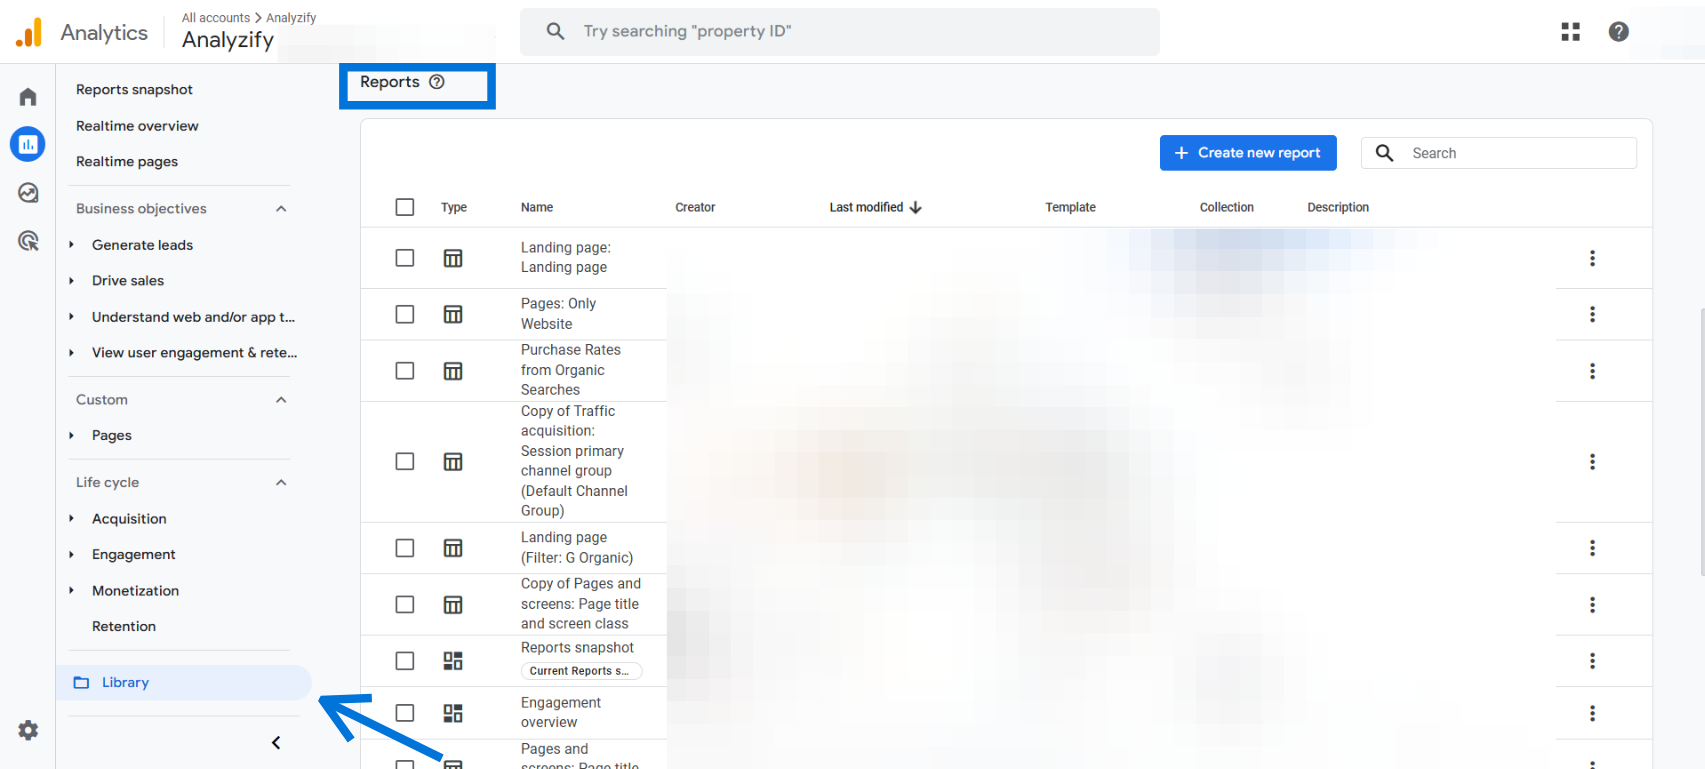This screenshot has width=1705, height=769.
Task: Click the Current Reports snapshot chip
Action: (581, 671)
